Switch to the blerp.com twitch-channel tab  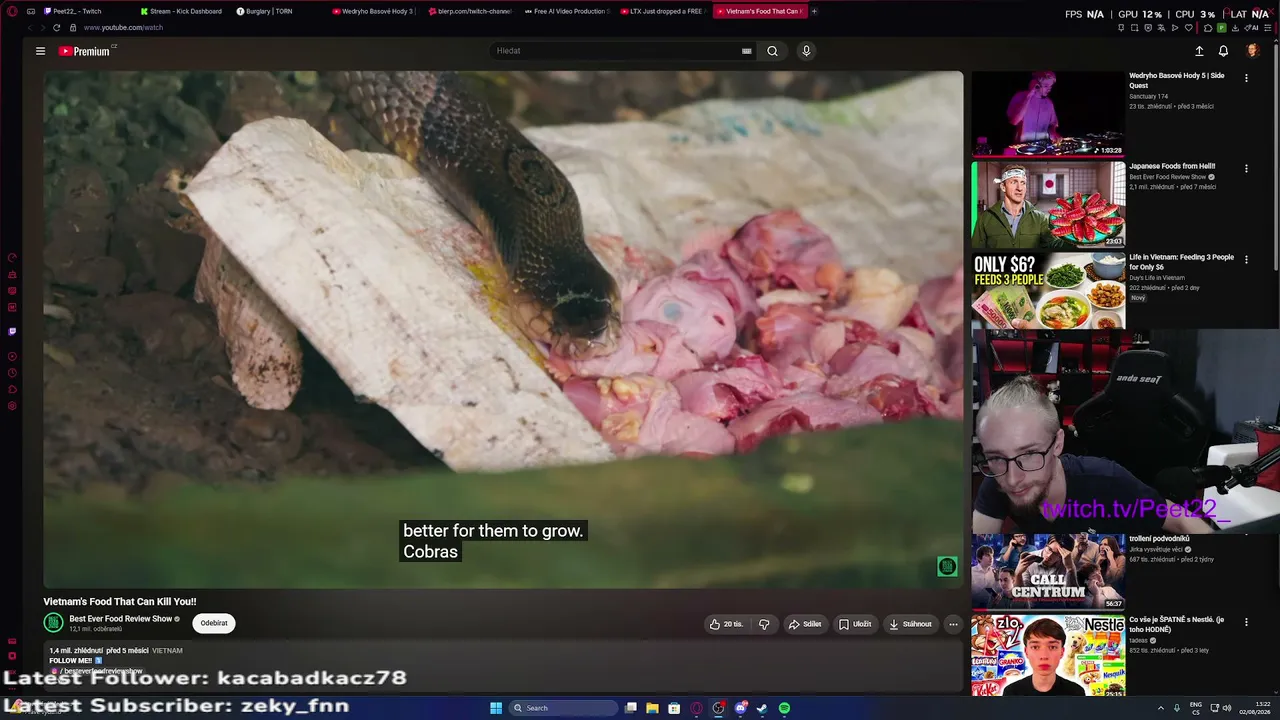[471, 11]
